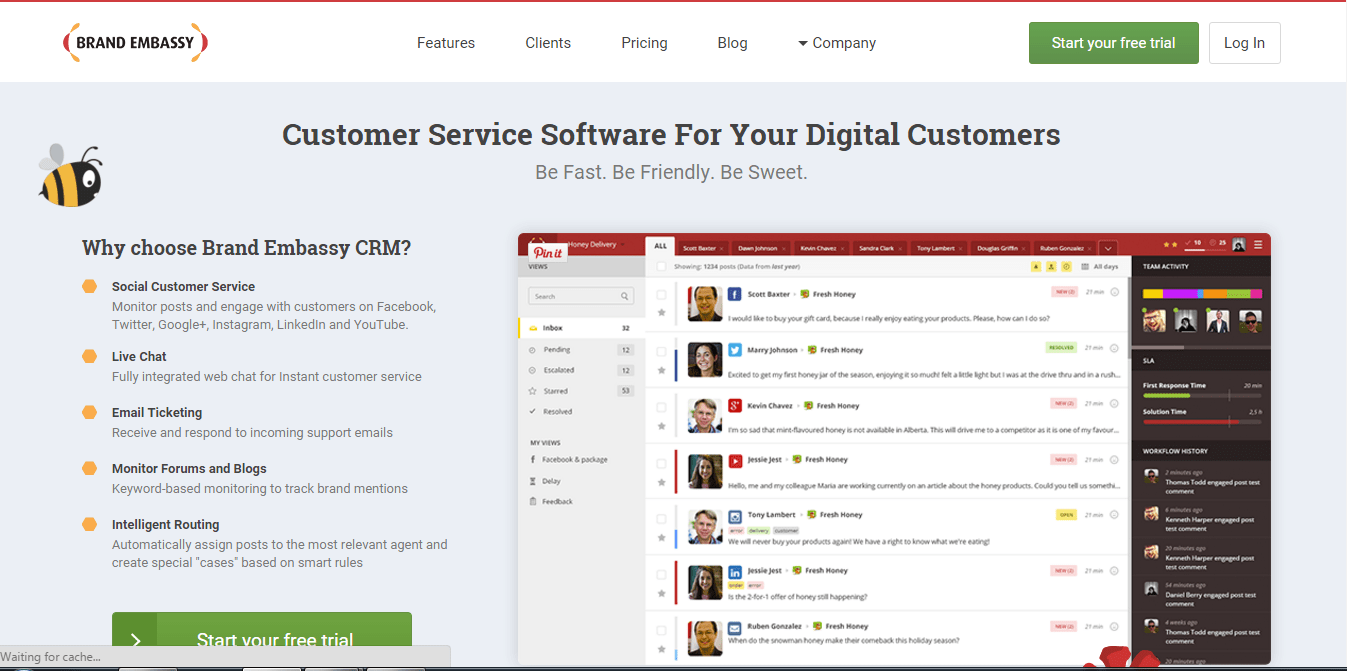The image size is (1347, 671).
Task: Click the YouTube icon beside Jessie Jest
Action: coord(734,460)
